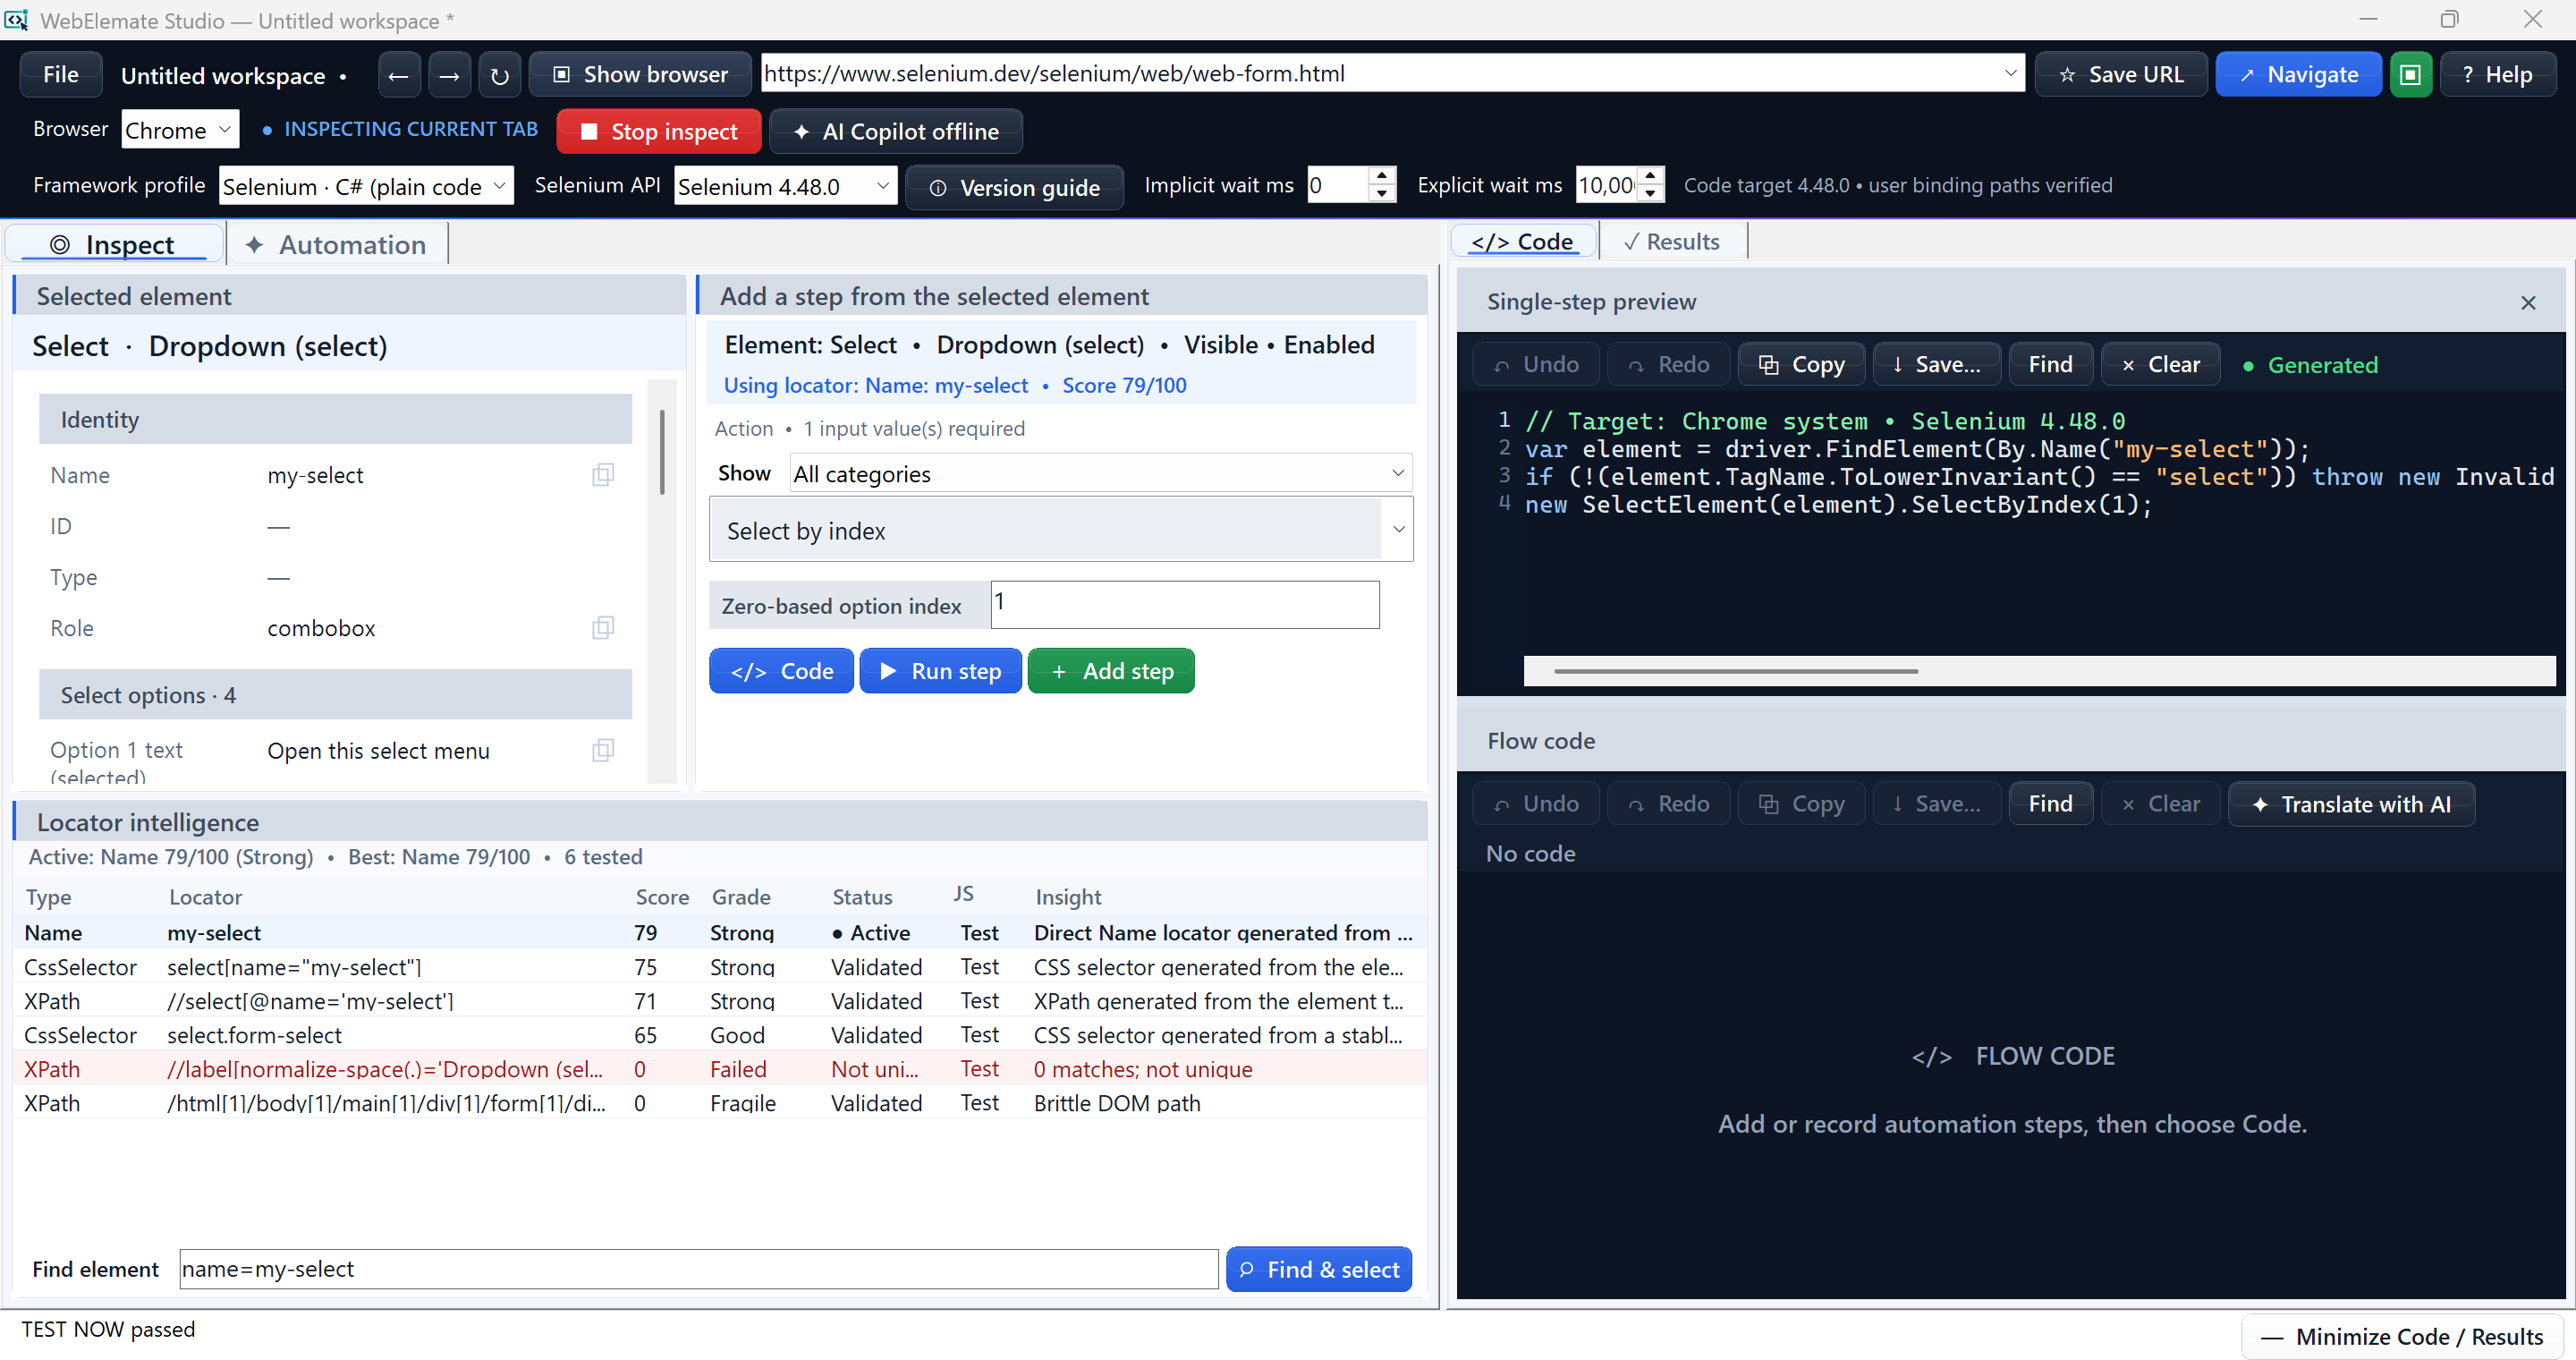The width and height of the screenshot is (2576, 1360).
Task: Undo in the single-step preview toolbar
Action: (x=1536, y=365)
